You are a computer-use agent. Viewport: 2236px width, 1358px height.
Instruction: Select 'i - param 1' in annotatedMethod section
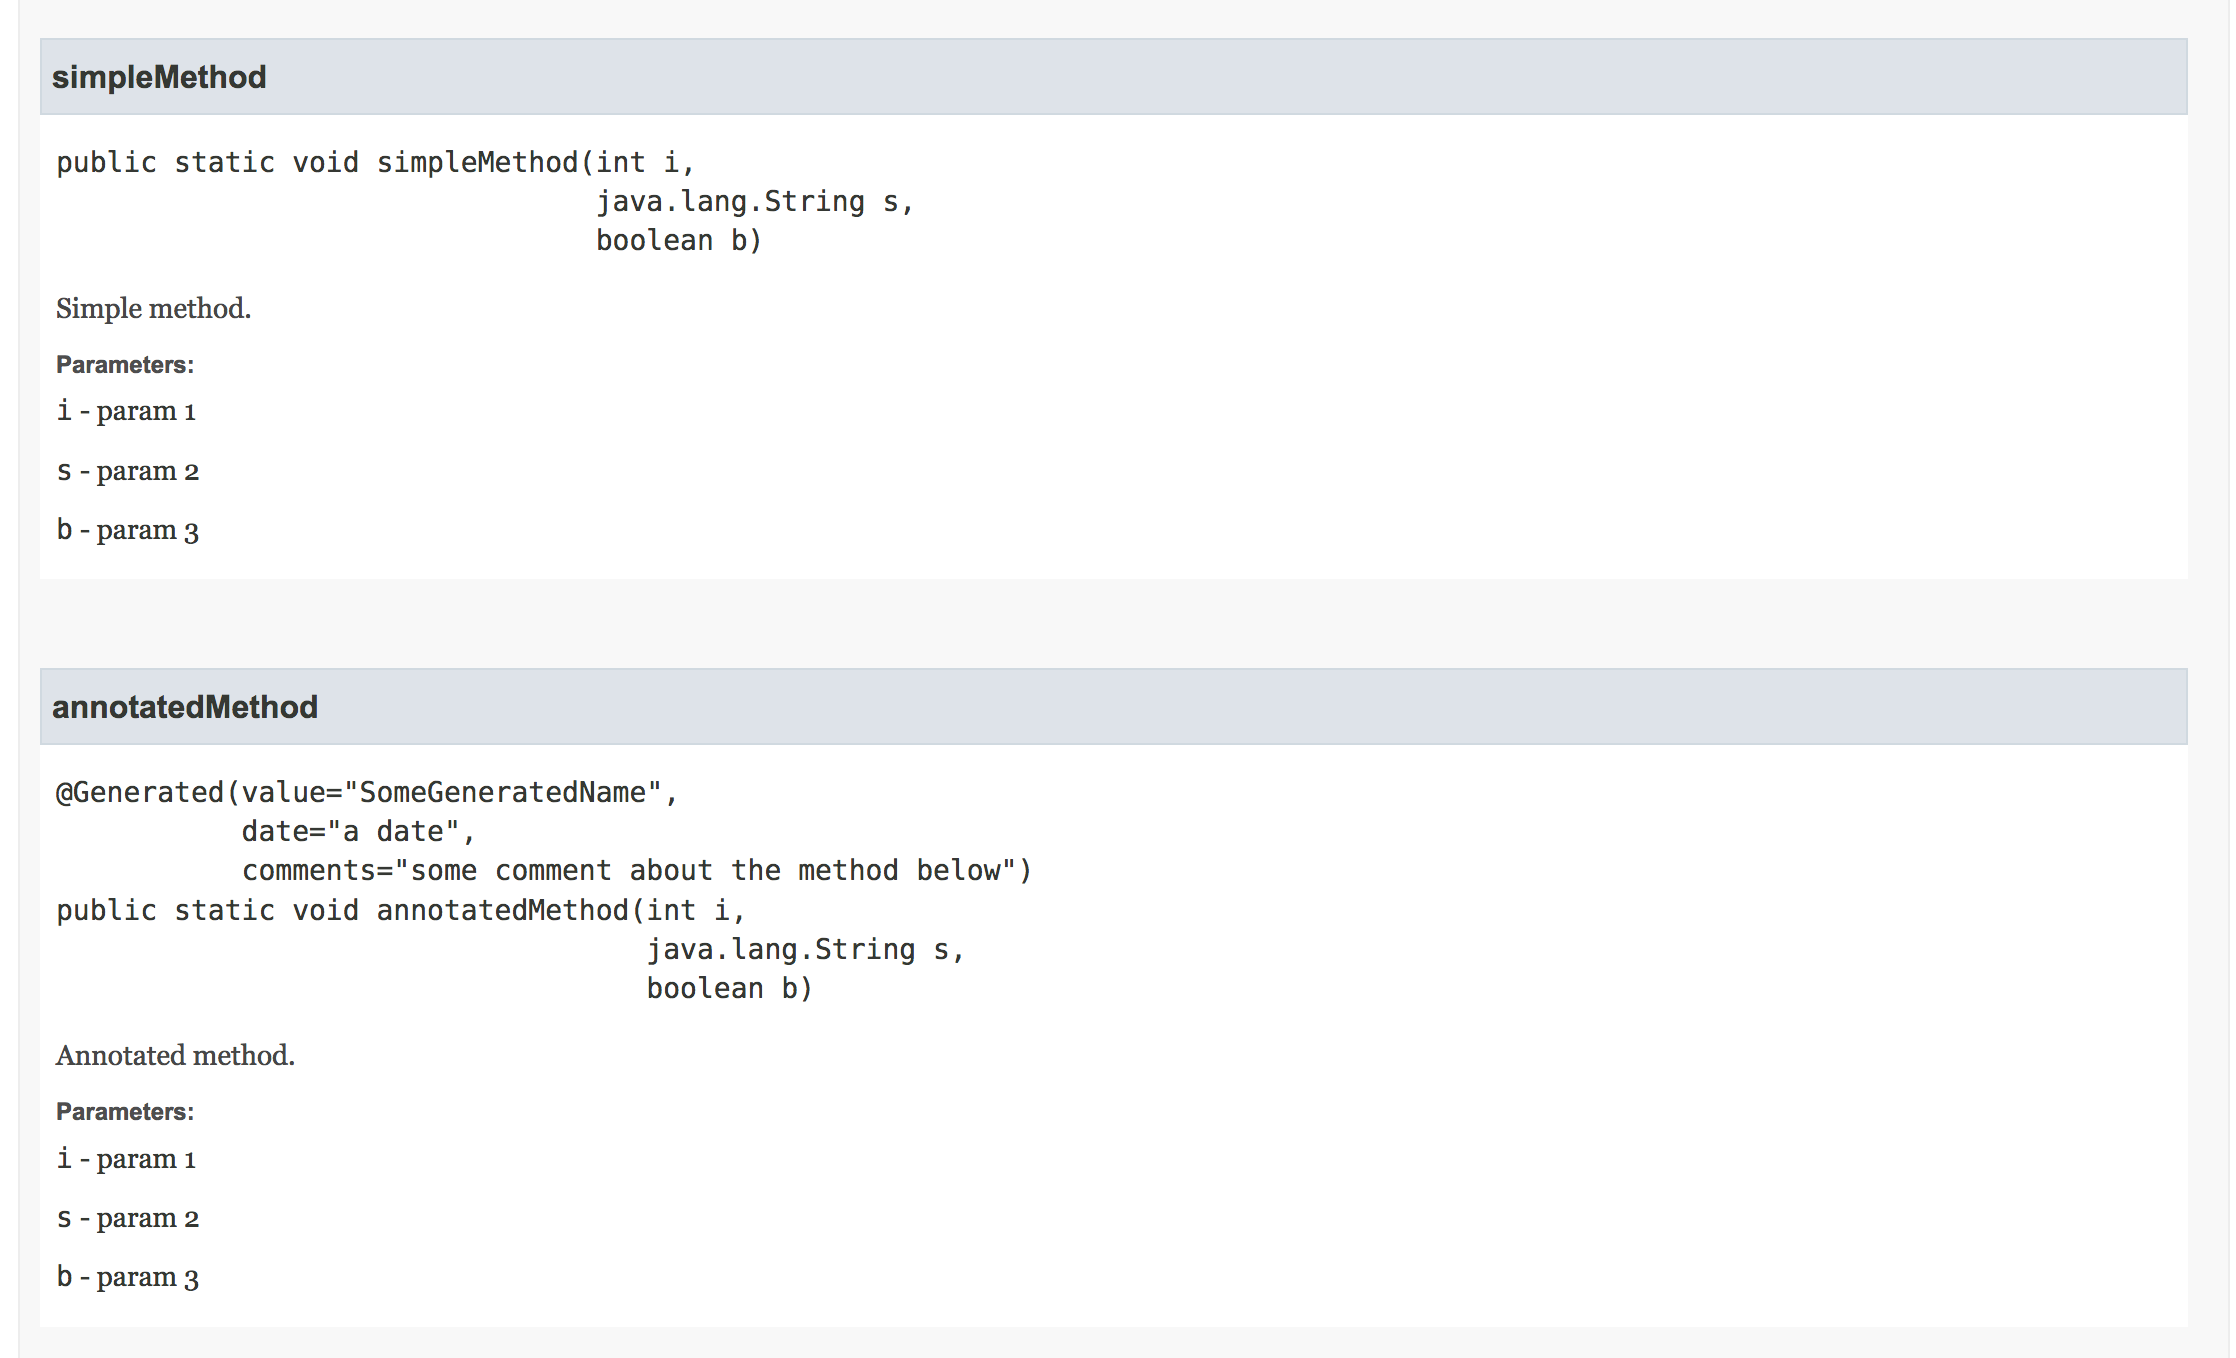(126, 1159)
